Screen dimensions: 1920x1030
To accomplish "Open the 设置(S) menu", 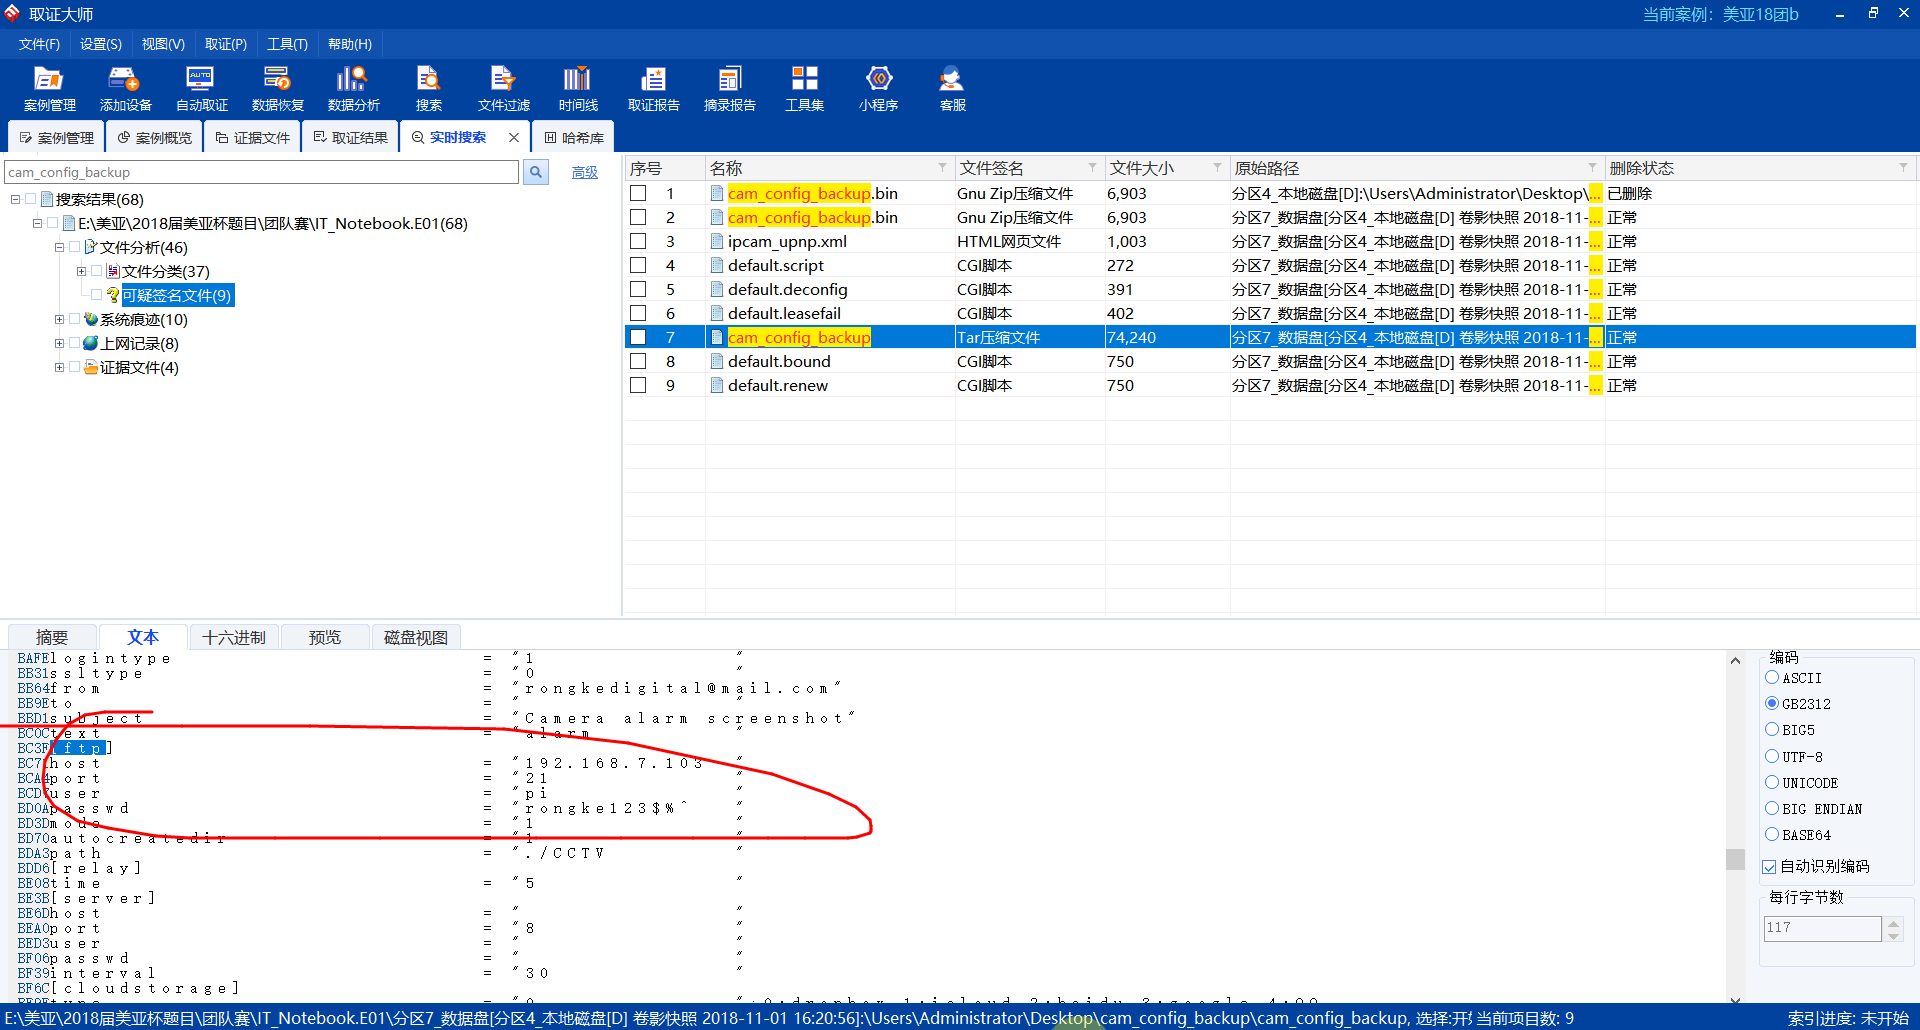I will 101,44.
